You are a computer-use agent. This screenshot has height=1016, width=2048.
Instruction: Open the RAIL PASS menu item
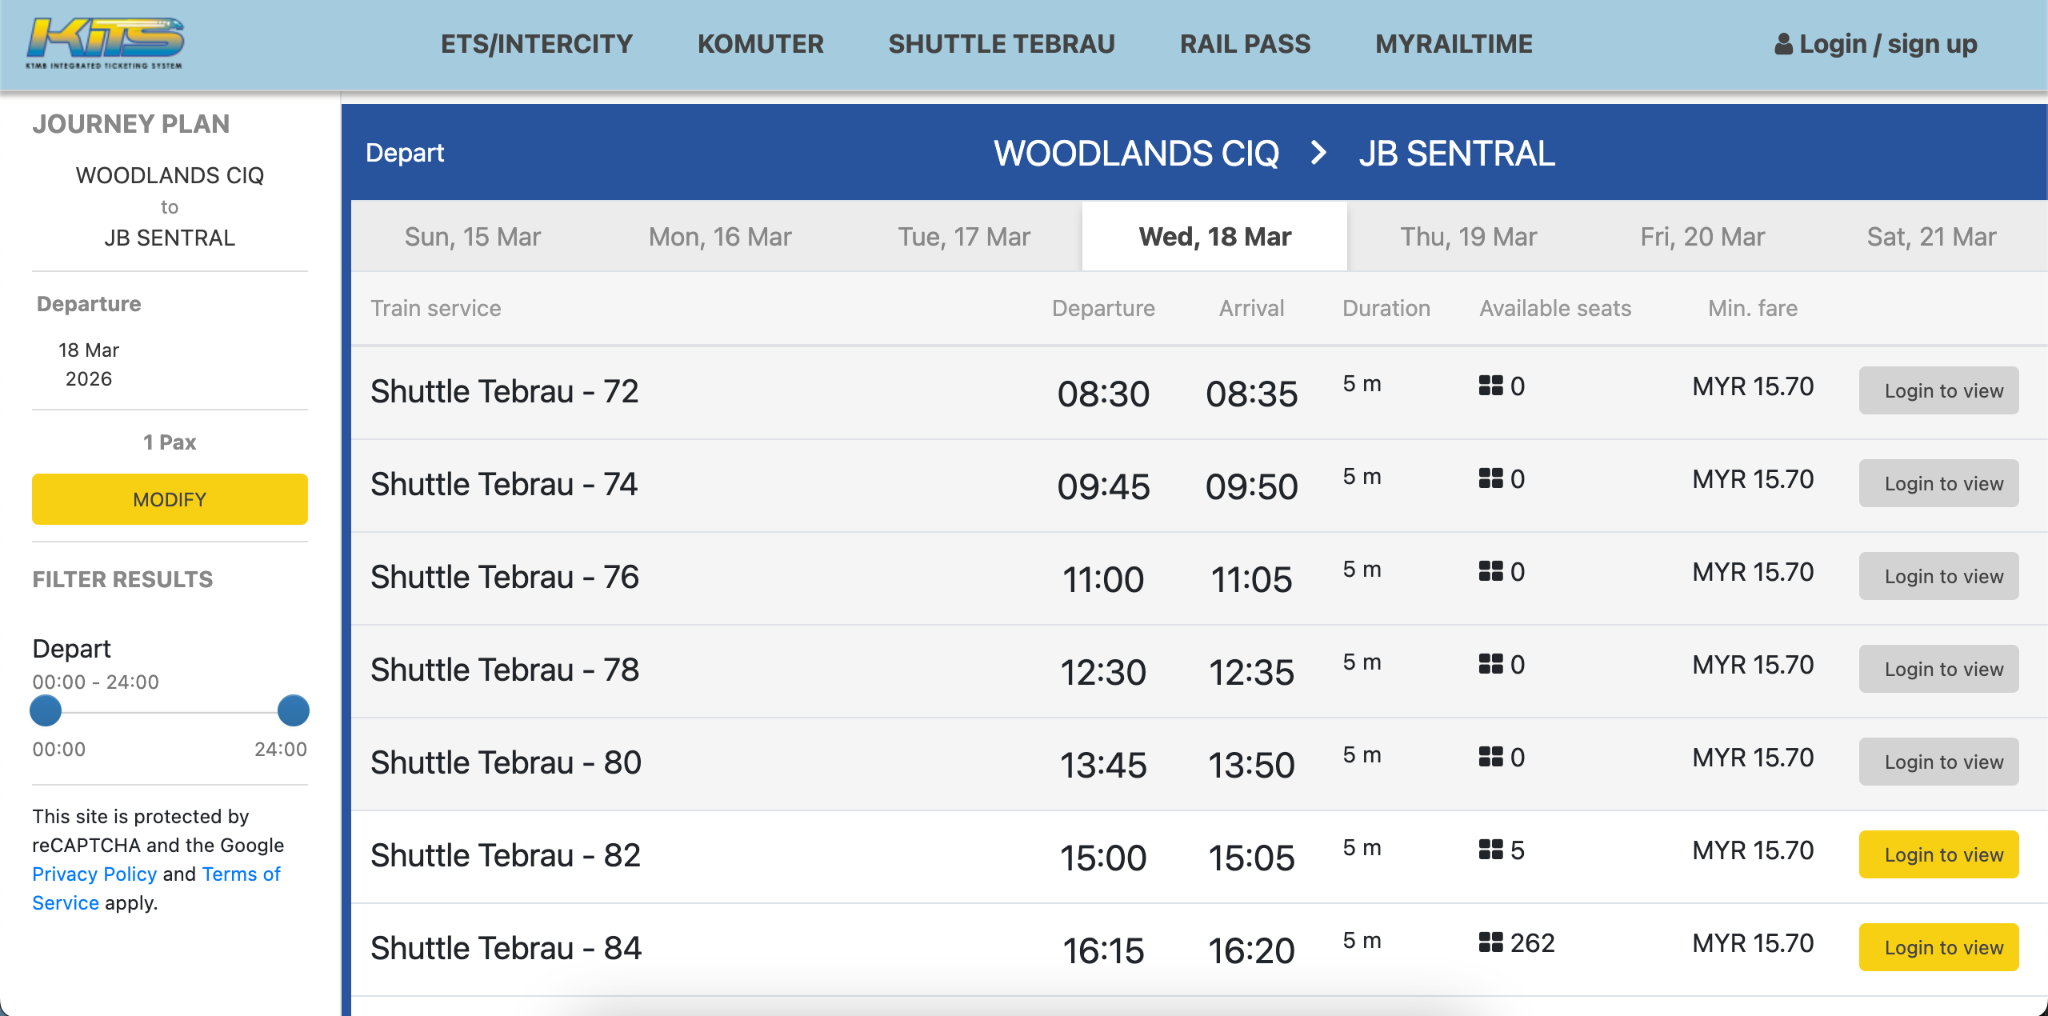1245,43
